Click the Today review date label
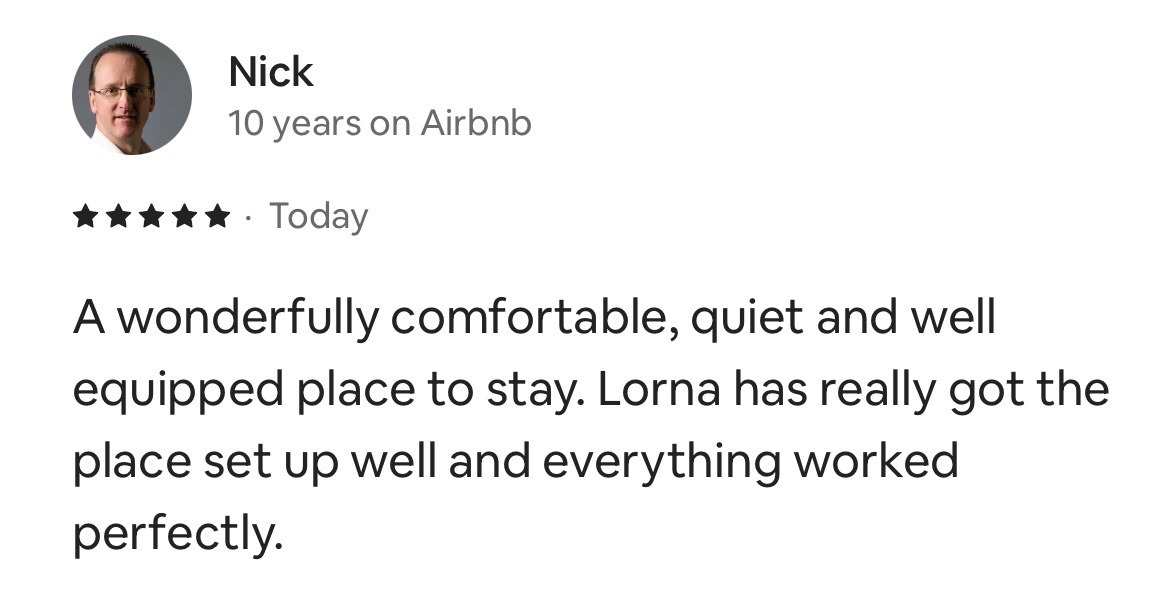The image size is (1157, 612). (319, 217)
